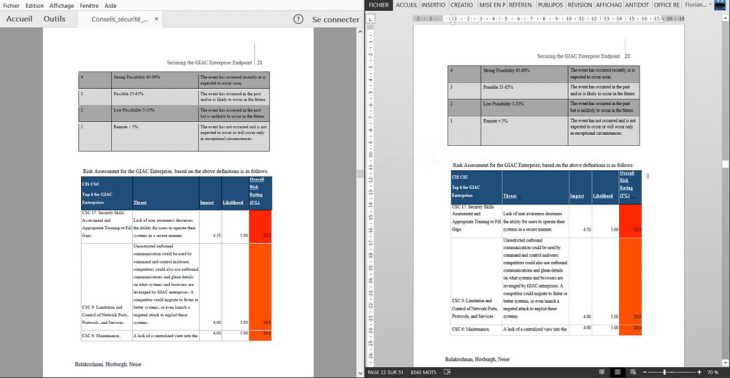The height and width of the screenshot is (378, 730).
Task: Open the PUBLIPOSTAGE ribbon tab in Word
Action: (550, 5)
